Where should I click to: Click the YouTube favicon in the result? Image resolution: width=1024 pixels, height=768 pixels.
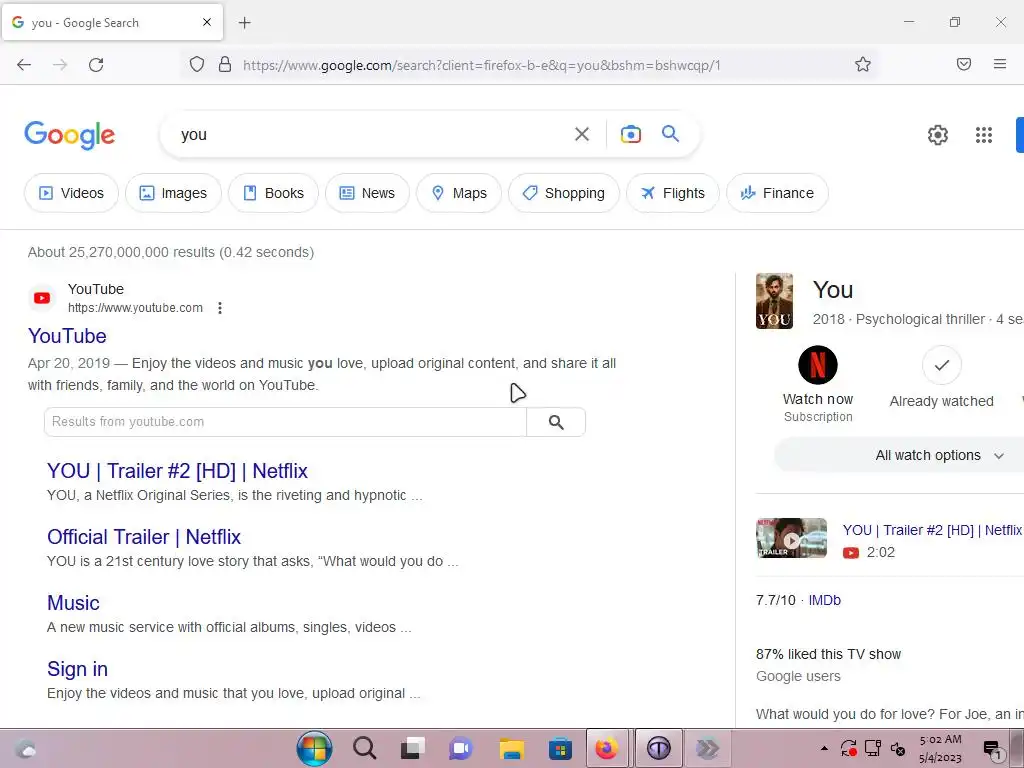point(42,298)
